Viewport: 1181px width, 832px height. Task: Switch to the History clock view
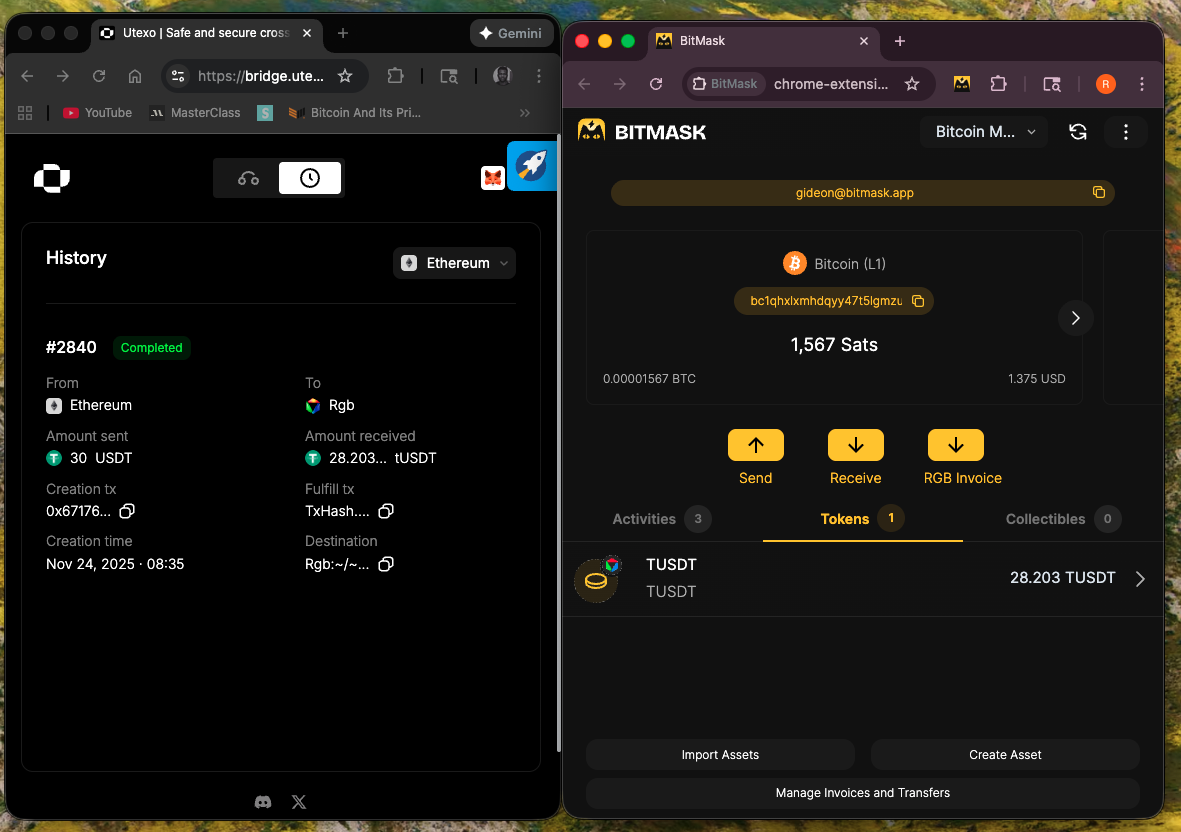point(310,178)
